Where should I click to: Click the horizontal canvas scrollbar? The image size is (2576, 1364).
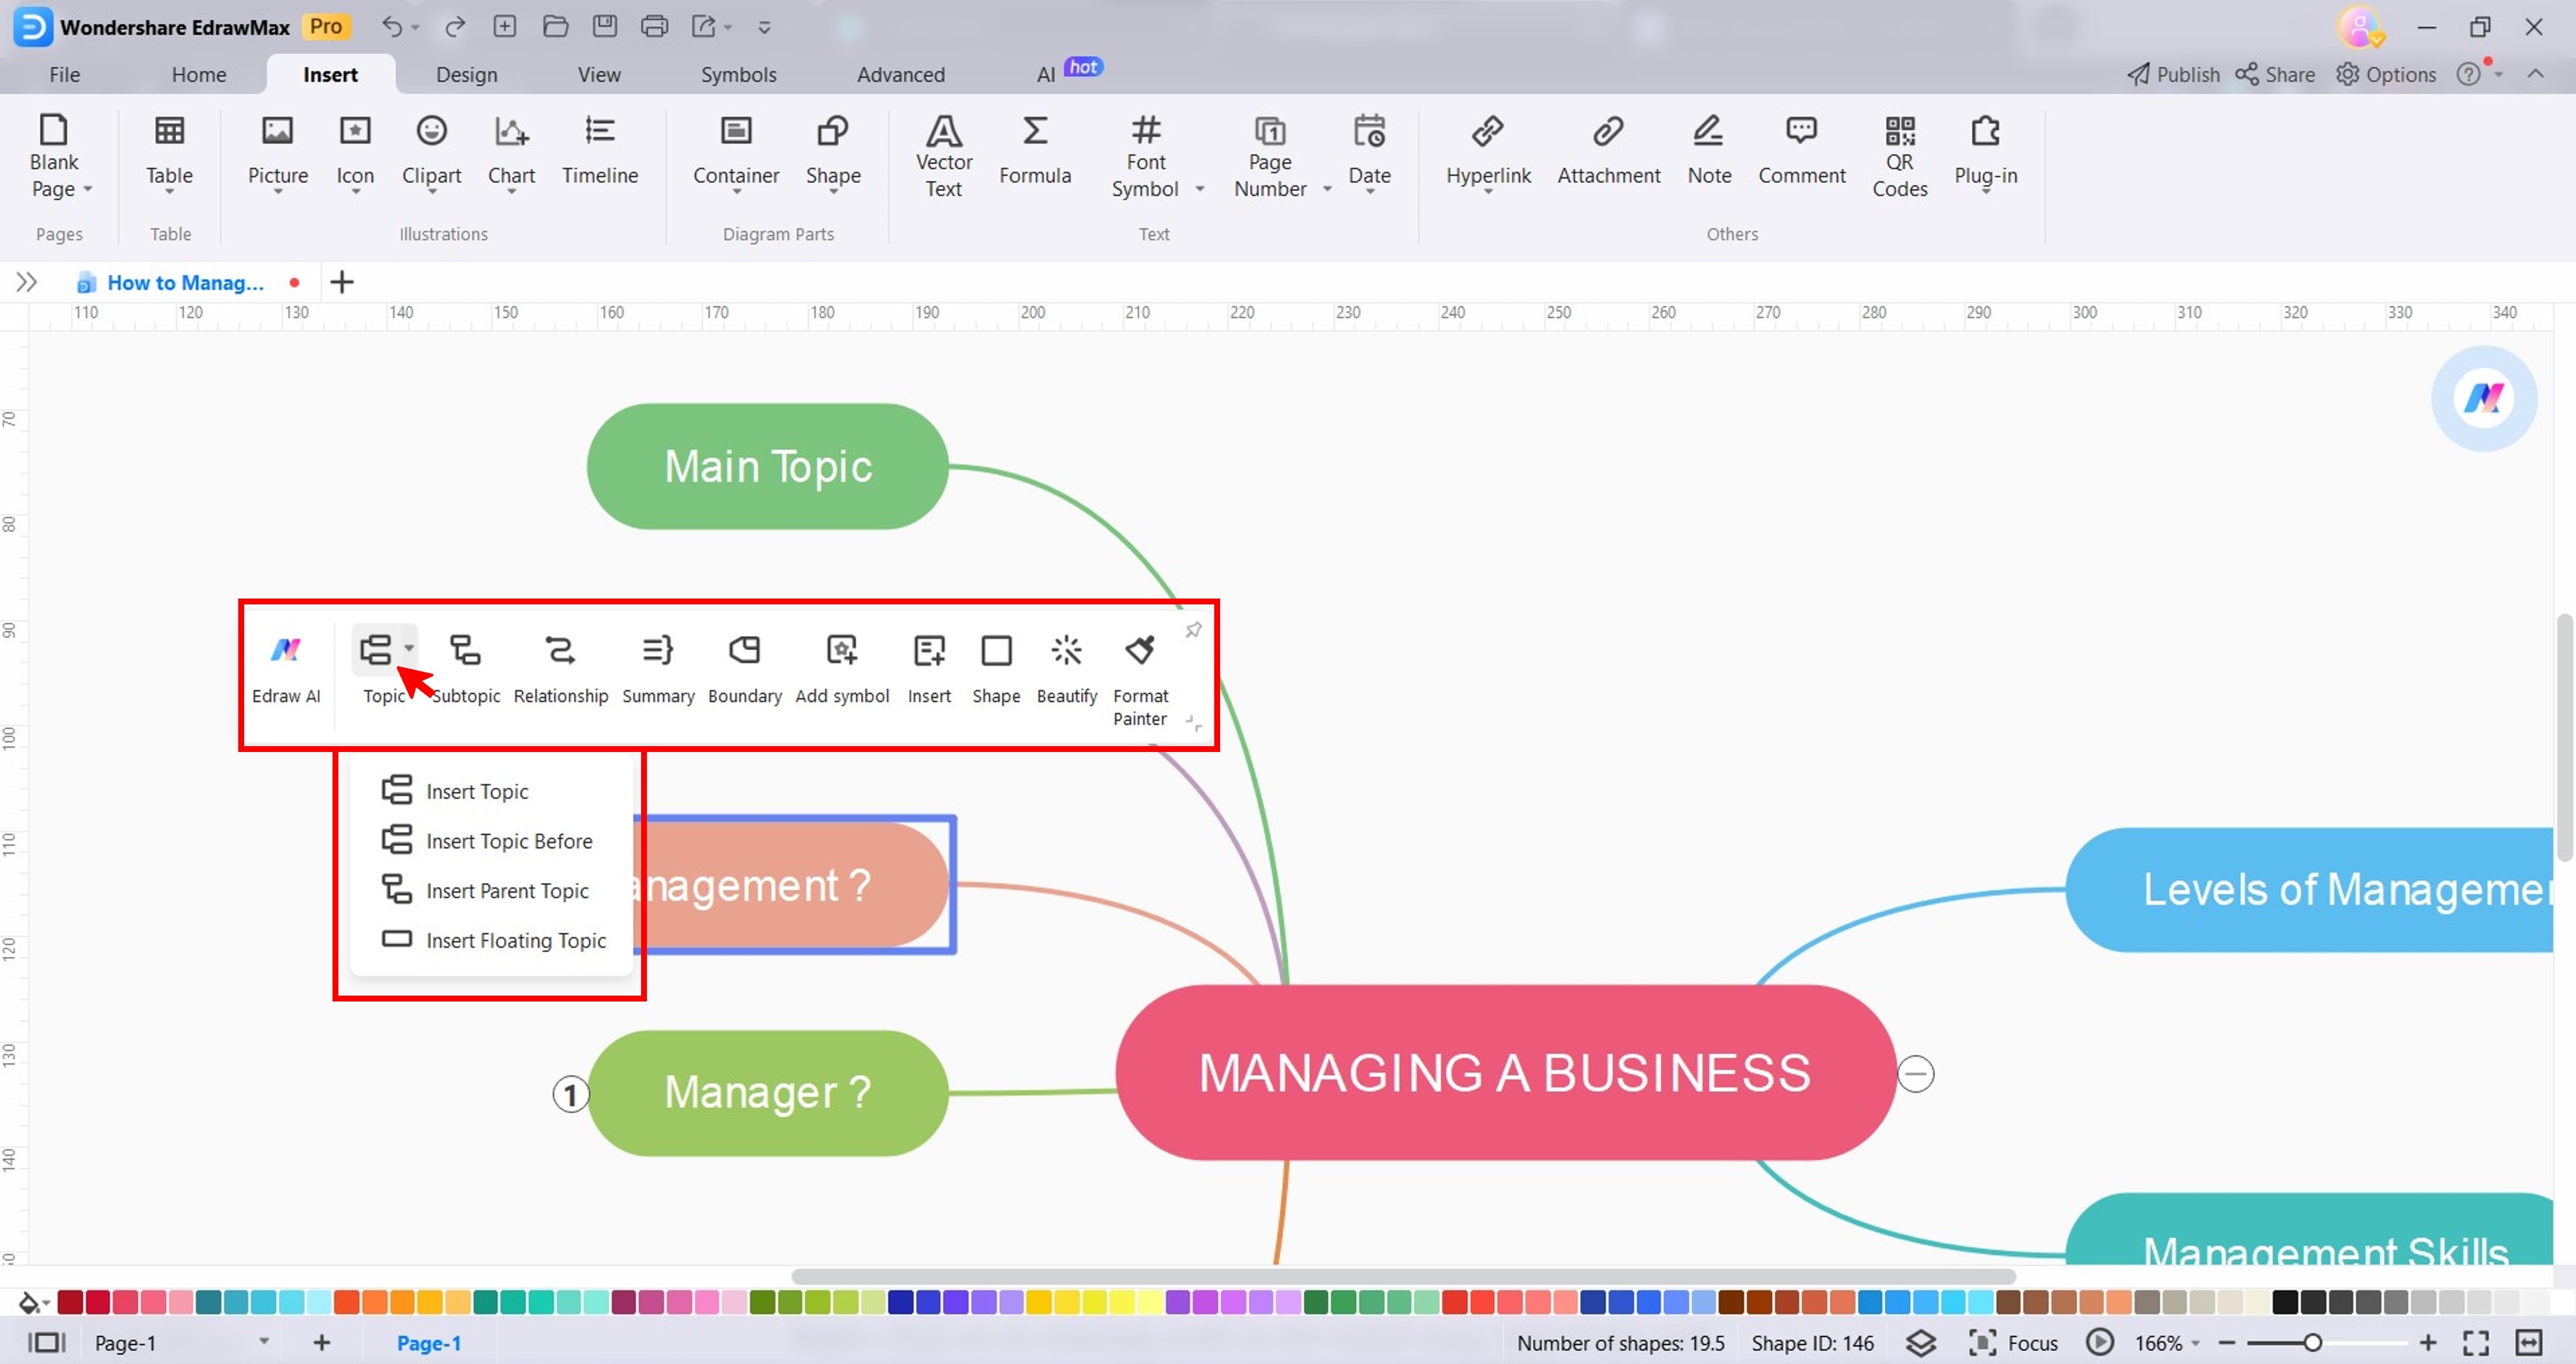1403,1276
